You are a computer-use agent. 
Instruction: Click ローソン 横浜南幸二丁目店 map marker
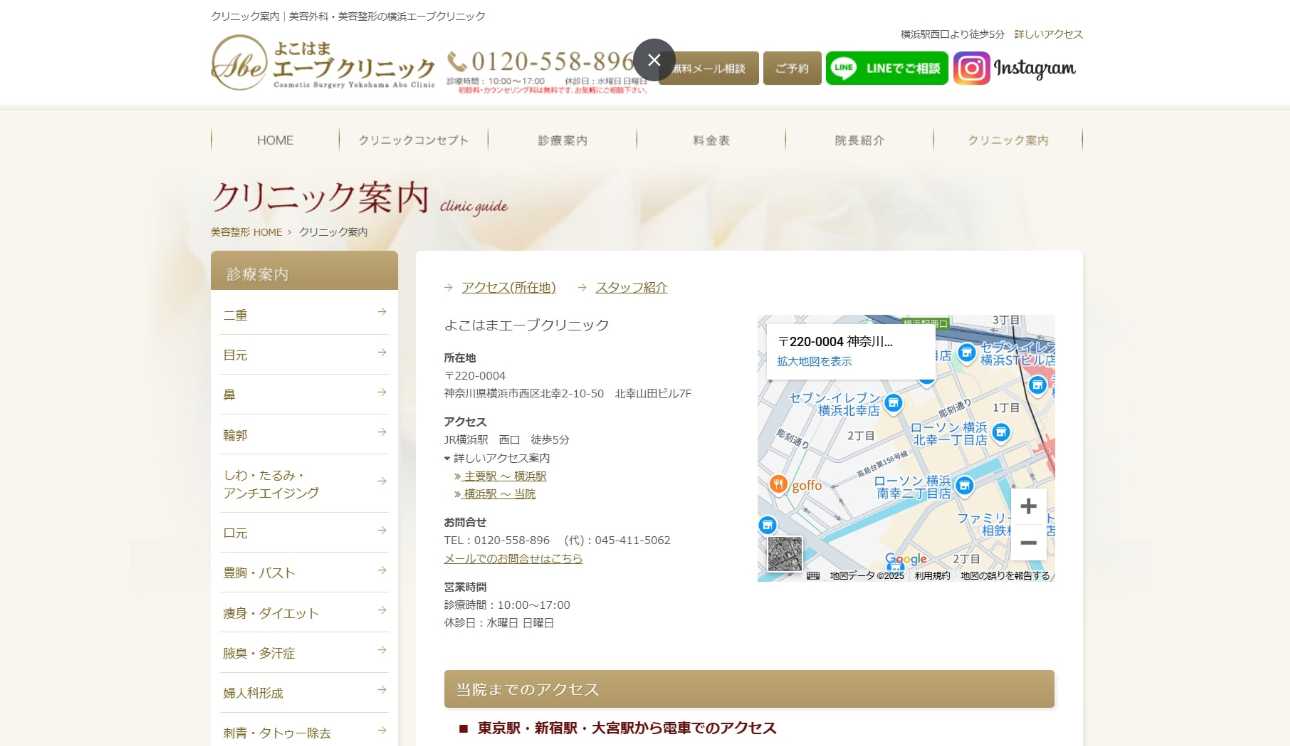pos(964,486)
